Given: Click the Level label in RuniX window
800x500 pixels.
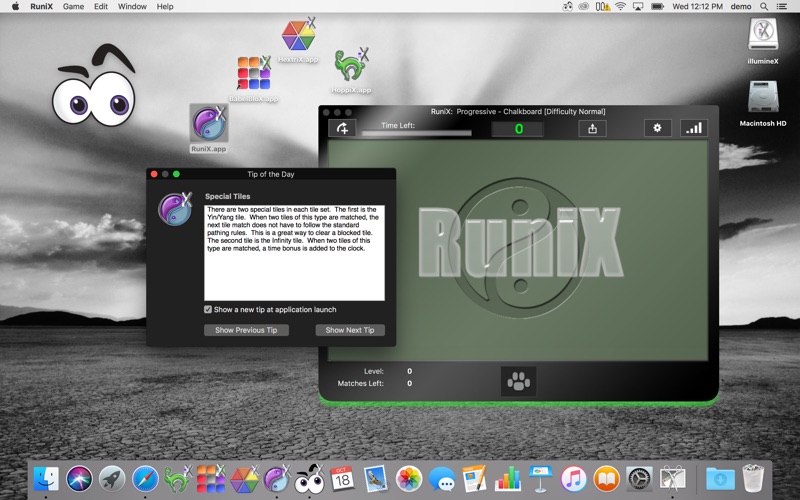Looking at the screenshot, I should click(x=374, y=371).
